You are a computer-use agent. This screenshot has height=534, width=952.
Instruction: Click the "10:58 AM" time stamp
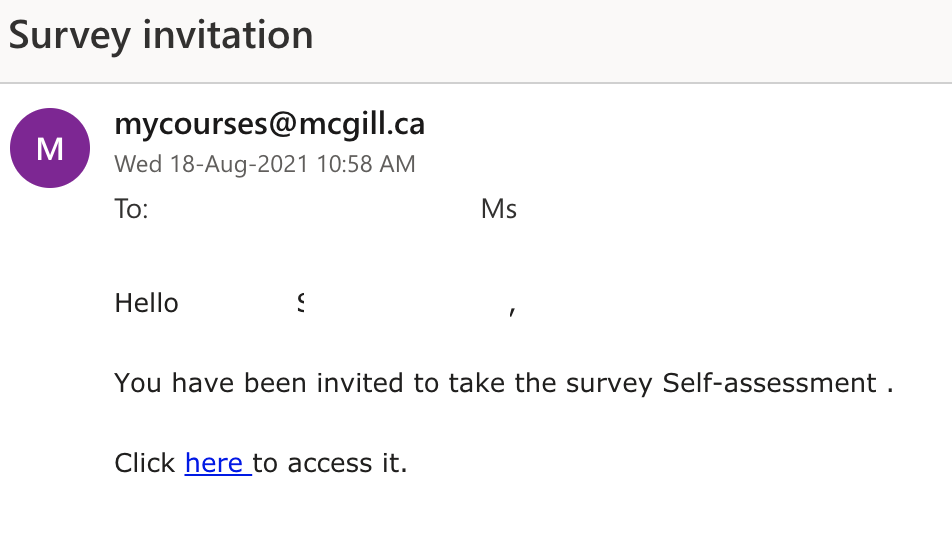(366, 164)
